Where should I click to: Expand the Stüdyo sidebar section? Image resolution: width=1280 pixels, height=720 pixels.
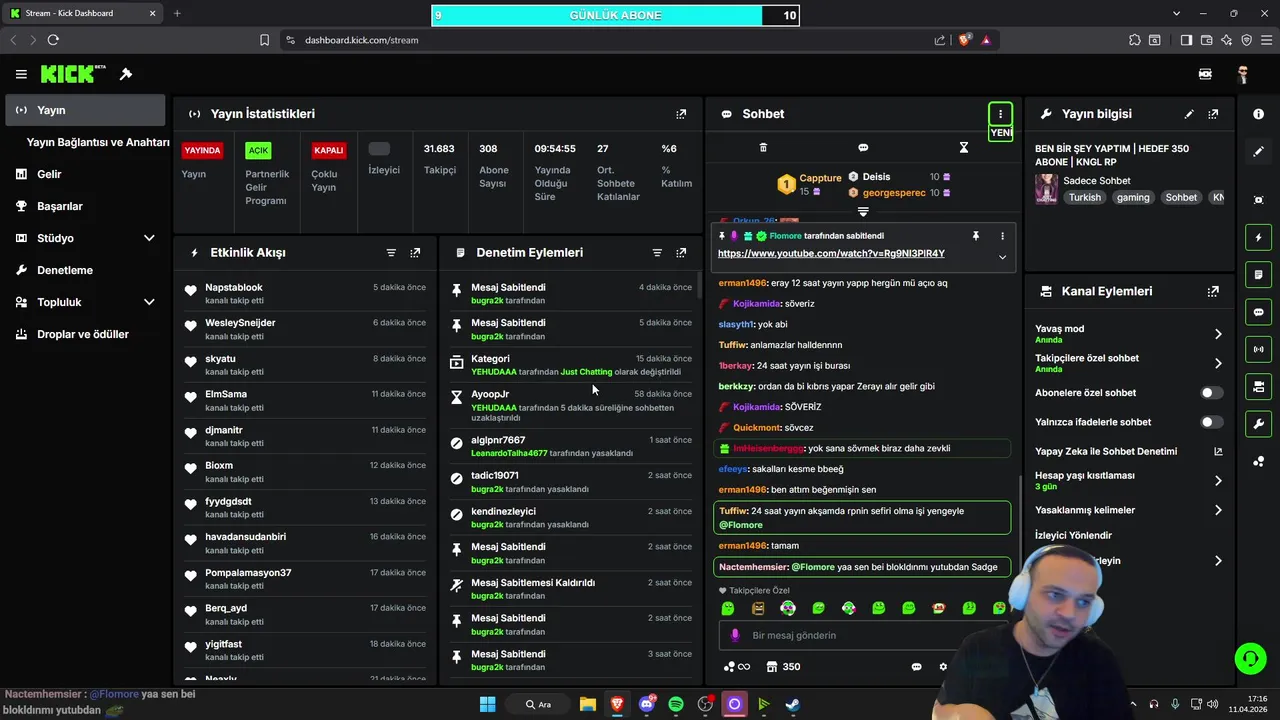click(149, 238)
